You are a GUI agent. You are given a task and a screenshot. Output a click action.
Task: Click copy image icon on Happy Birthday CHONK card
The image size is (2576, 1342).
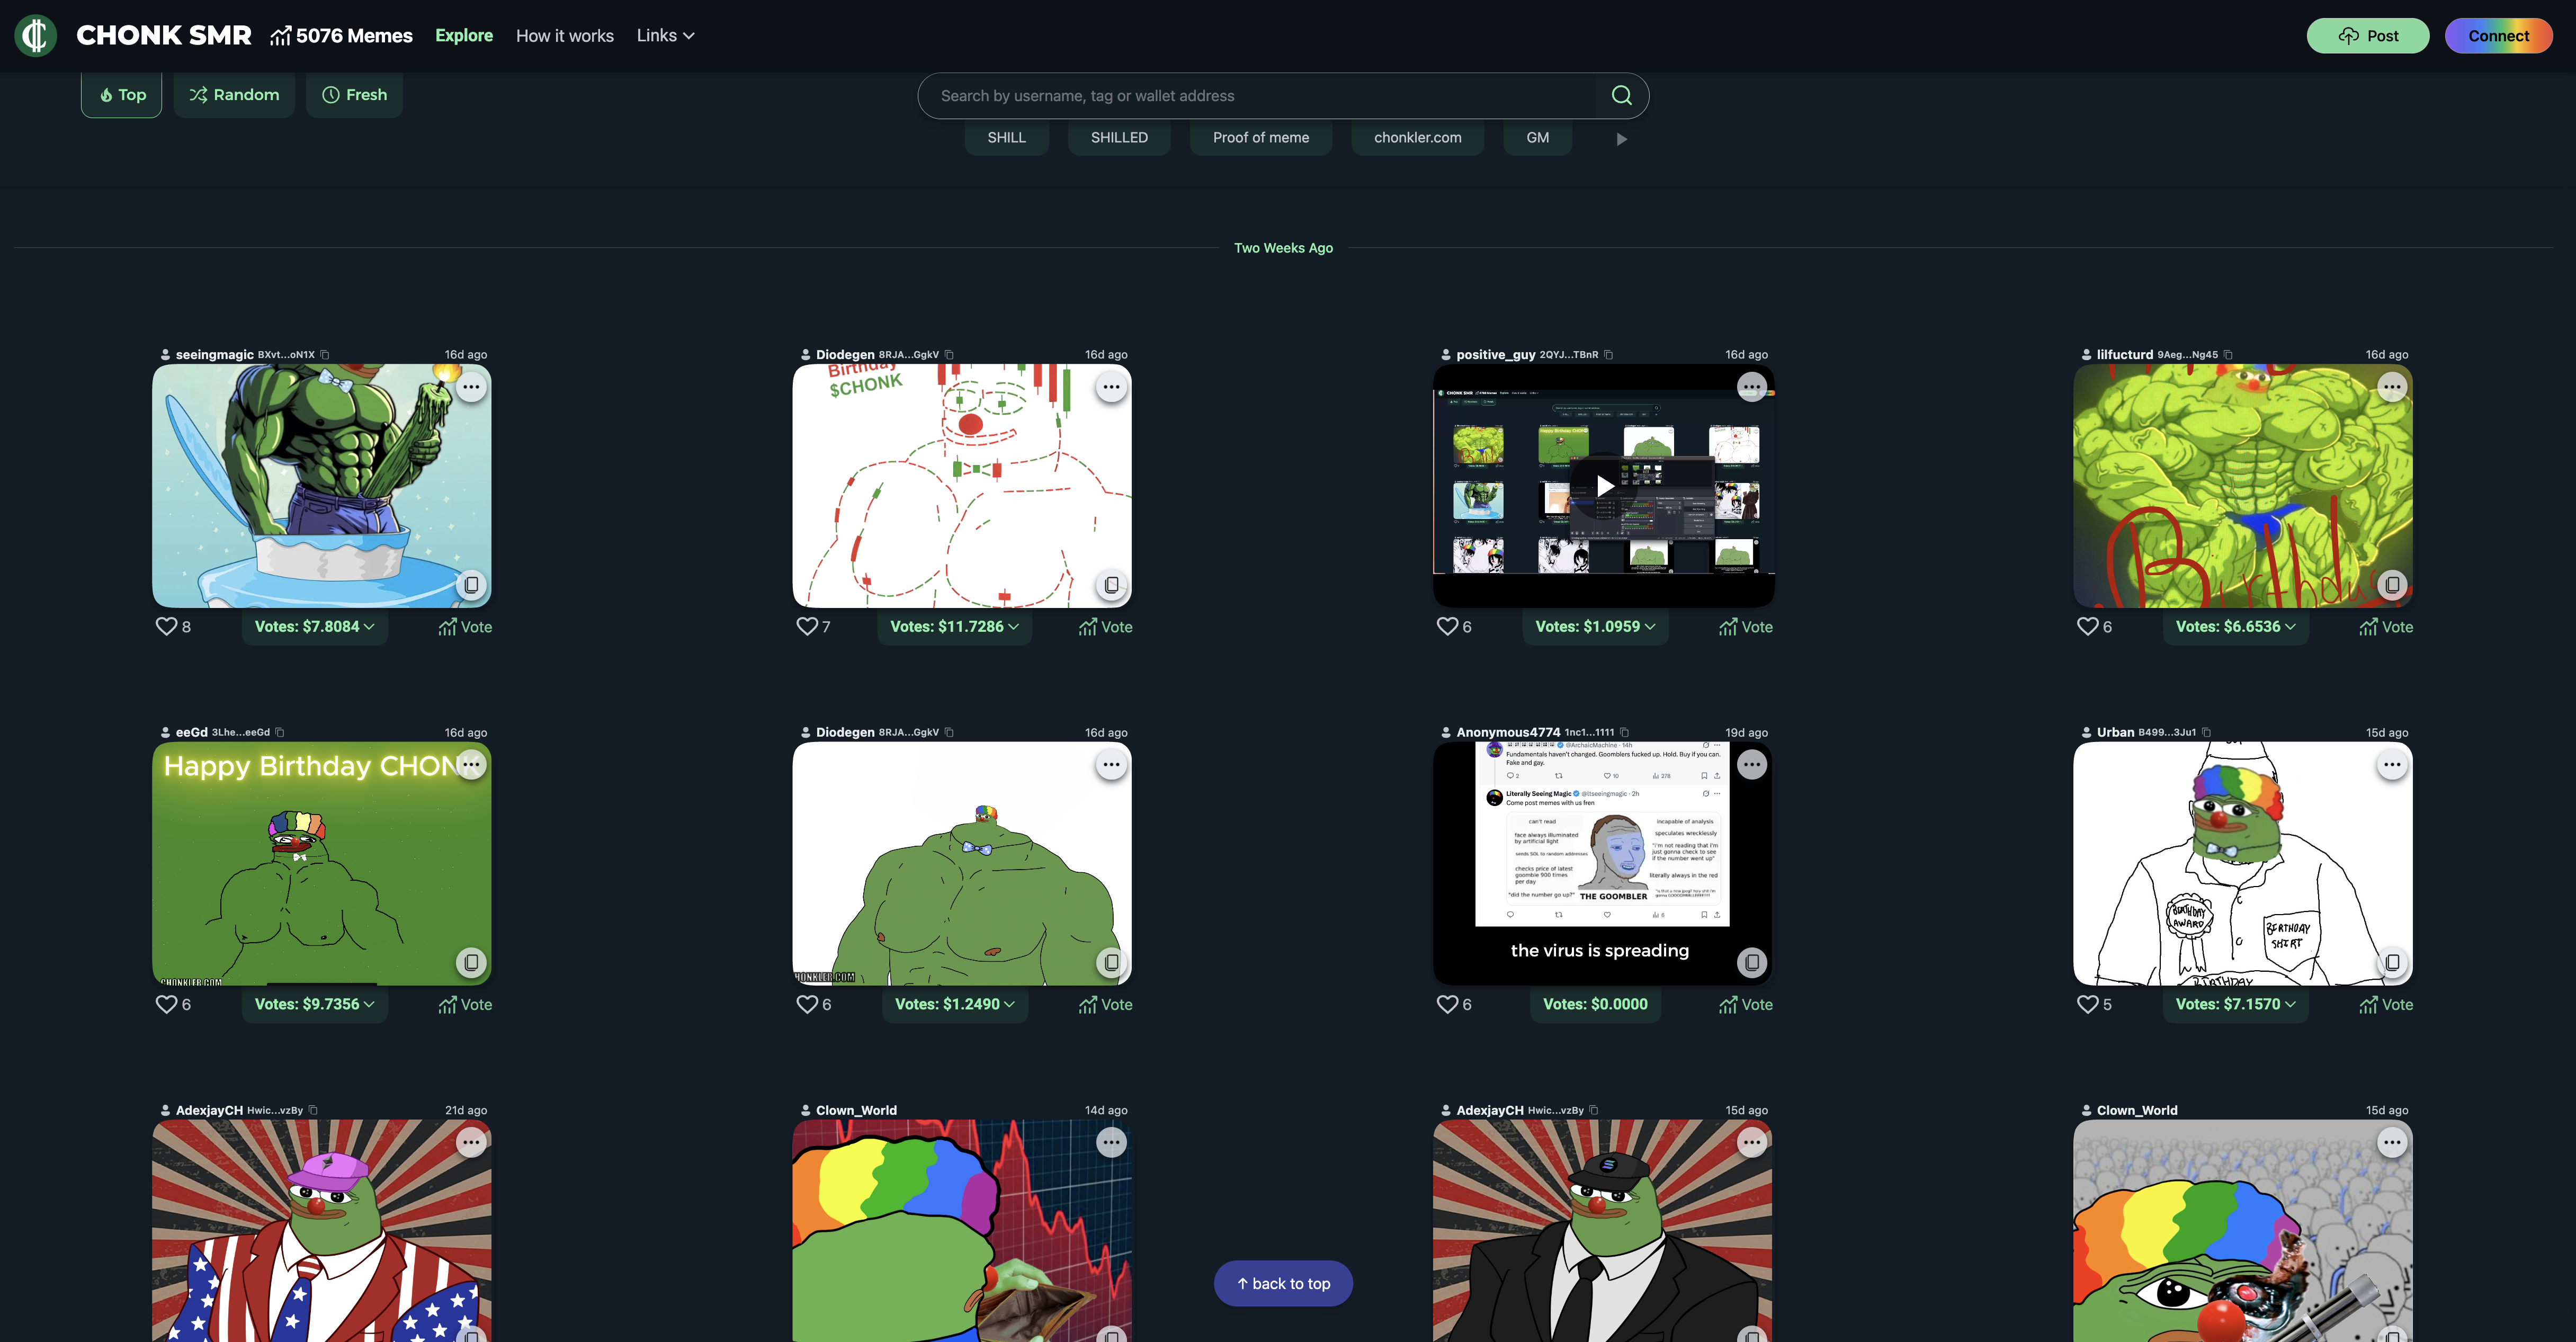(471, 962)
